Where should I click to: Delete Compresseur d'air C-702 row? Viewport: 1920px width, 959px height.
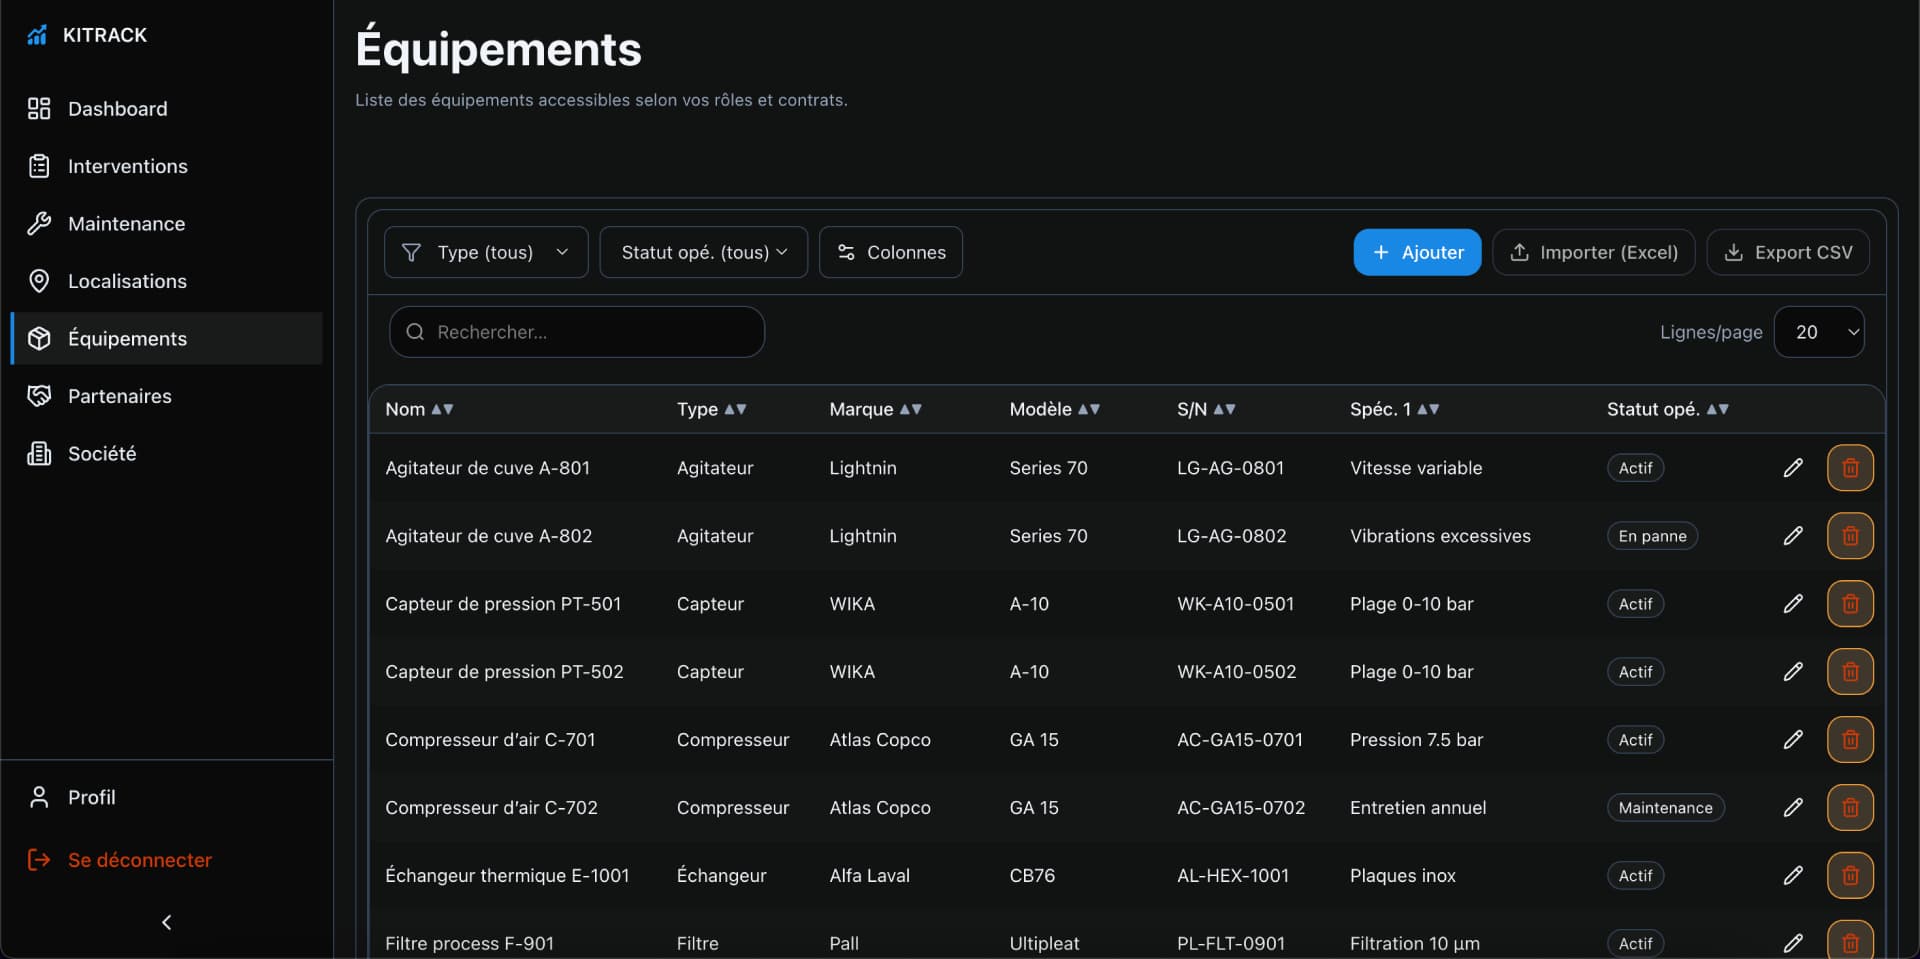(x=1850, y=808)
